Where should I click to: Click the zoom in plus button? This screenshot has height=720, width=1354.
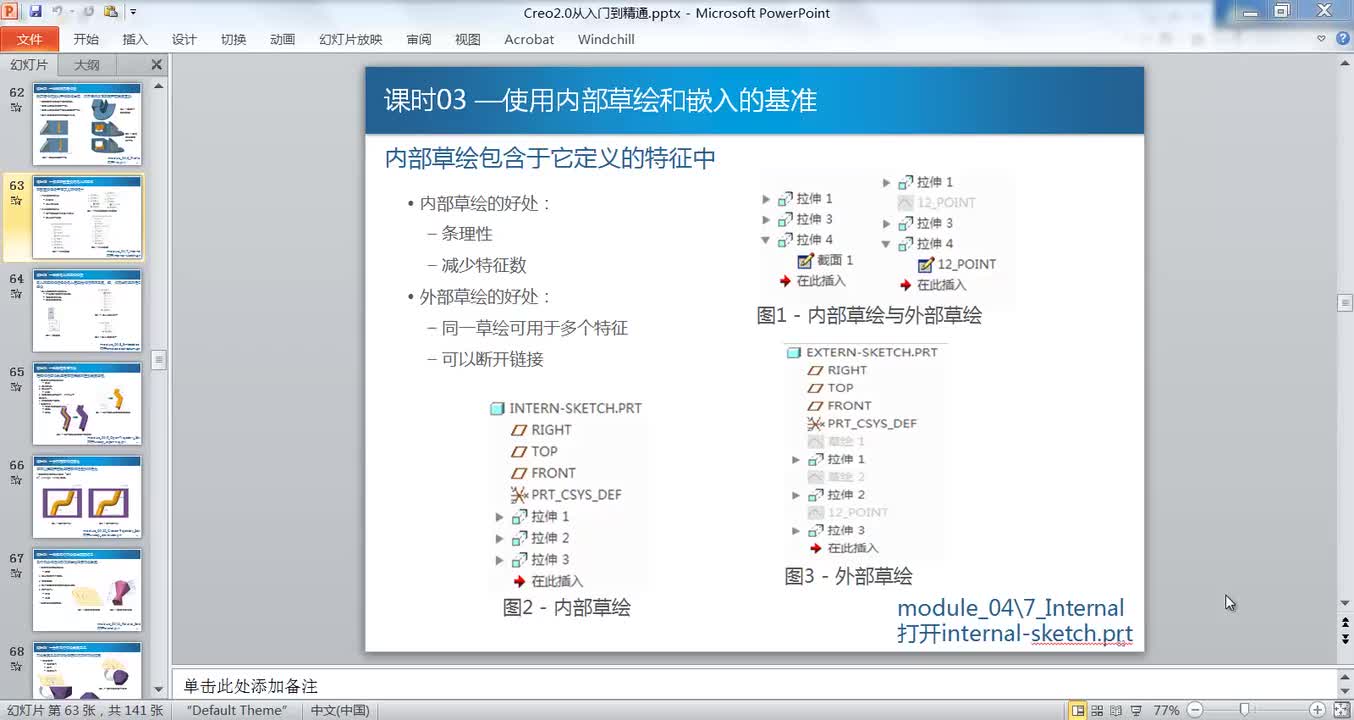tap(1318, 710)
